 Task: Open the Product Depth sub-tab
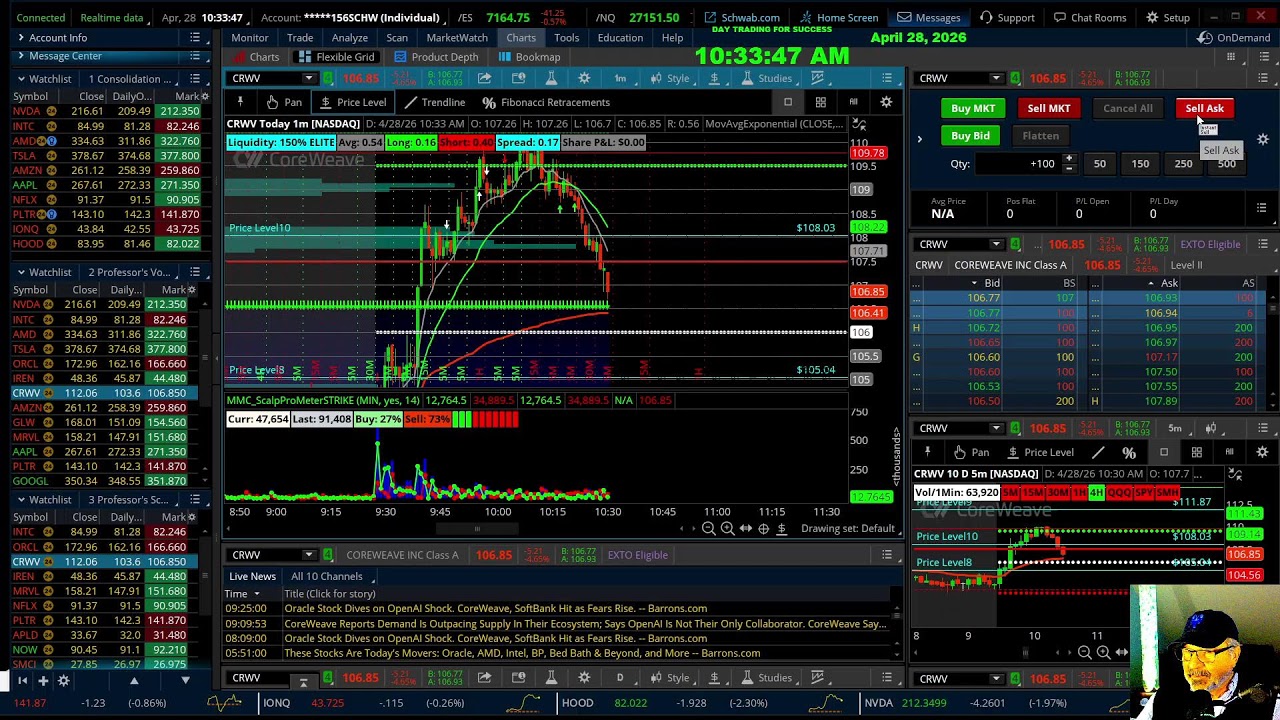[x=436, y=57]
